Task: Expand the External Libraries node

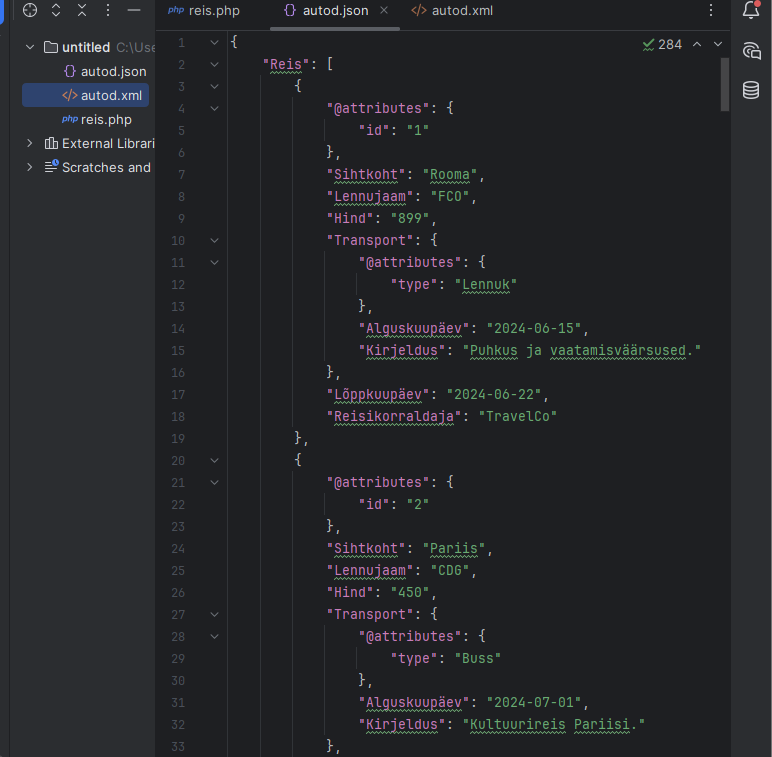Action: tap(30, 143)
